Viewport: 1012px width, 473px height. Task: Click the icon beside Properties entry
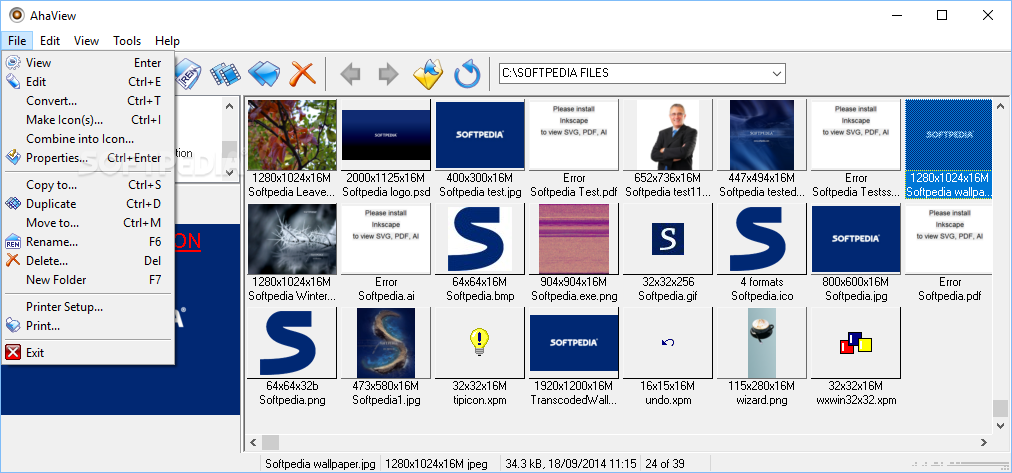(13, 157)
